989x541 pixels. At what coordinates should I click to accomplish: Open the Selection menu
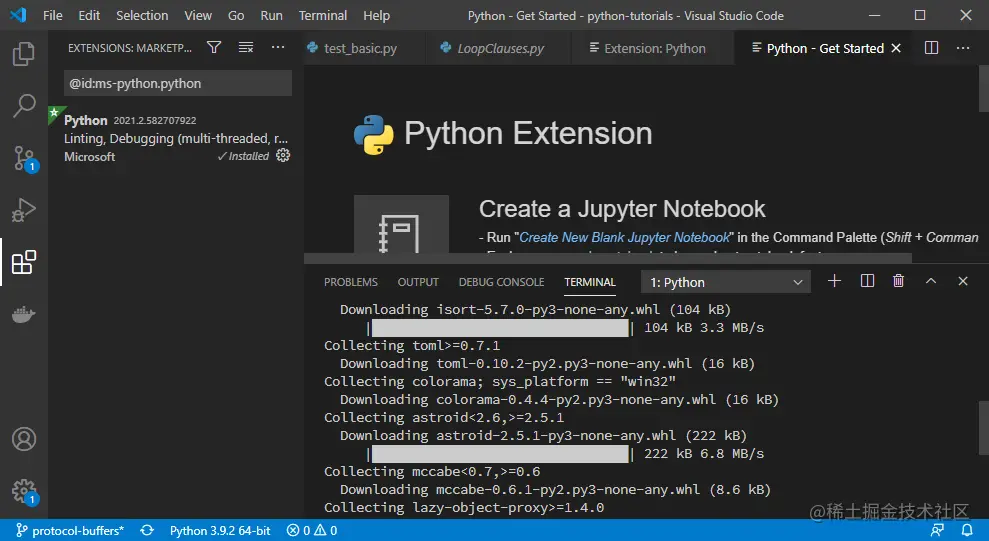click(x=142, y=15)
